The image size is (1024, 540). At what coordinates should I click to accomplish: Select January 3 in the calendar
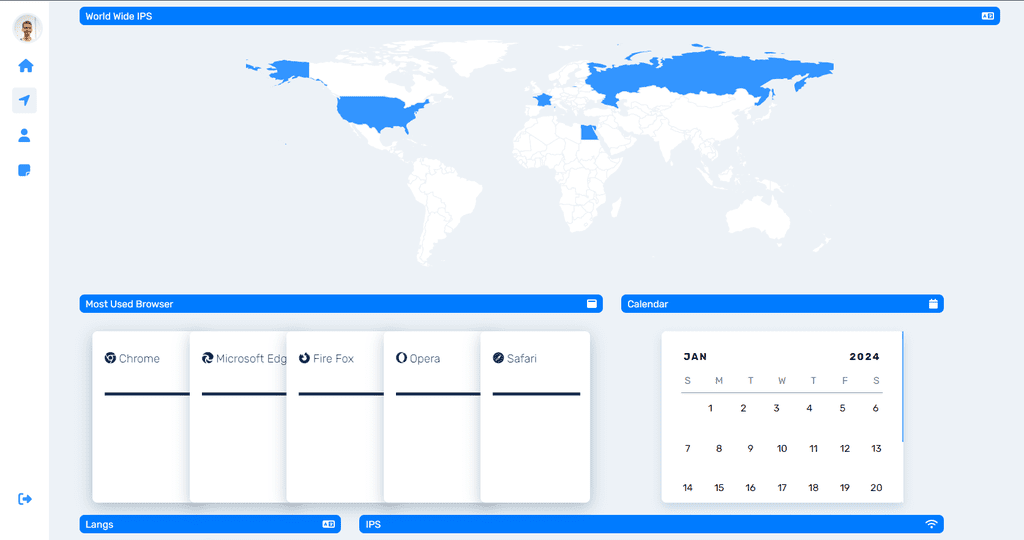pos(776,408)
